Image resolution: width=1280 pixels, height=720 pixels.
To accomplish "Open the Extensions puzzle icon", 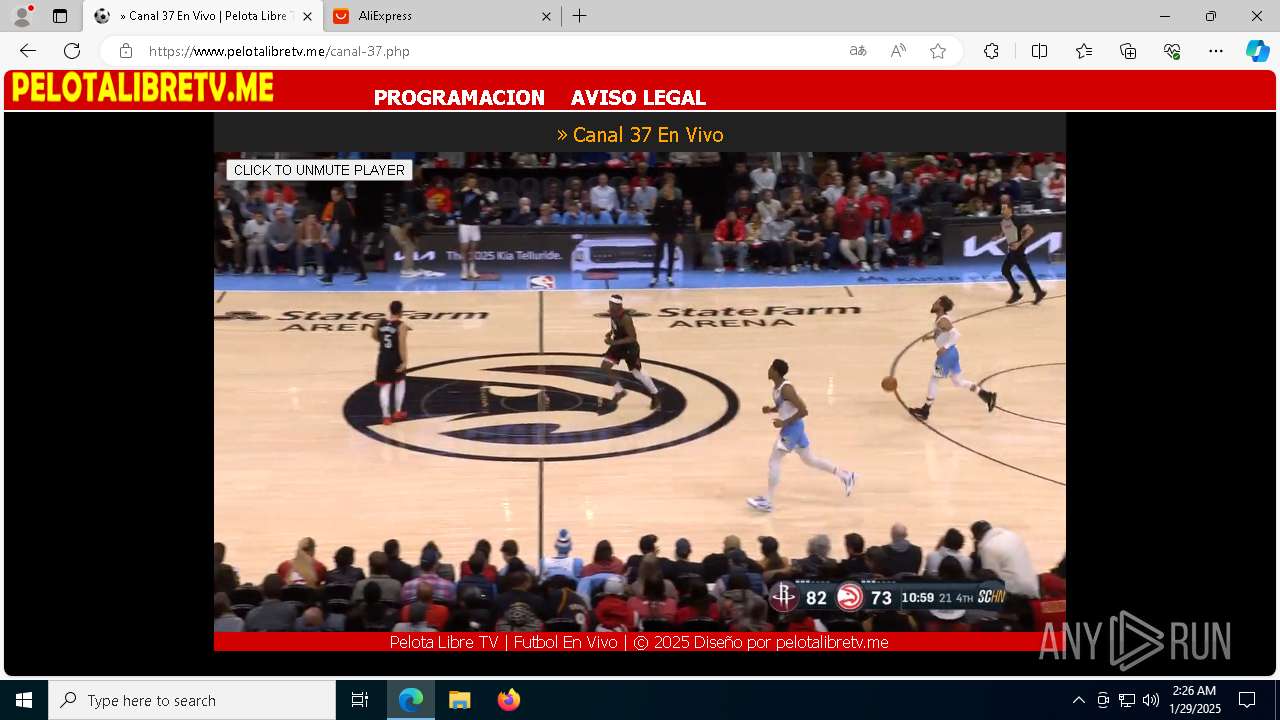I will tap(991, 51).
